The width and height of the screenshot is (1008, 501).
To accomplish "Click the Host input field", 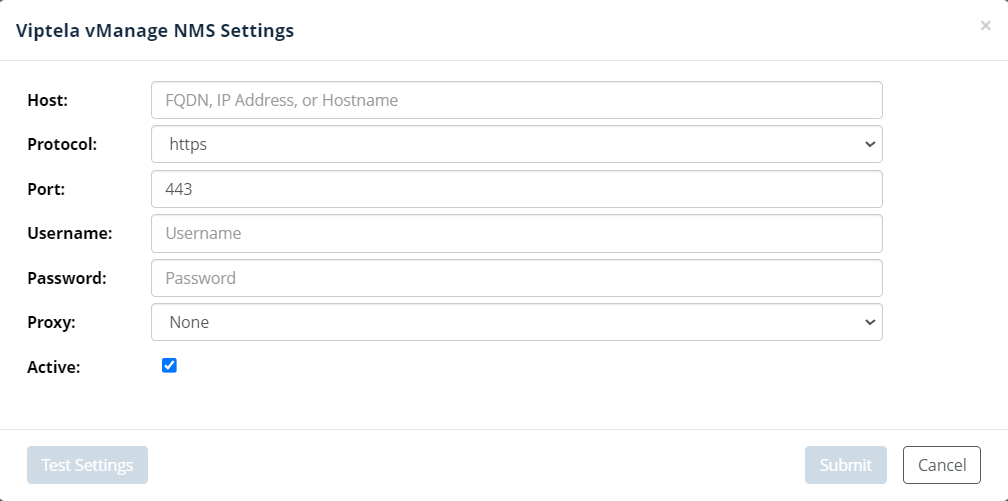I will (516, 100).
